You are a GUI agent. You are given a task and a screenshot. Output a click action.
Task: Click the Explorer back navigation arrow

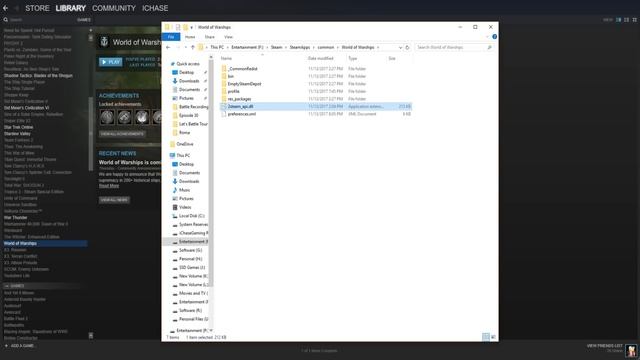[x=168, y=47]
